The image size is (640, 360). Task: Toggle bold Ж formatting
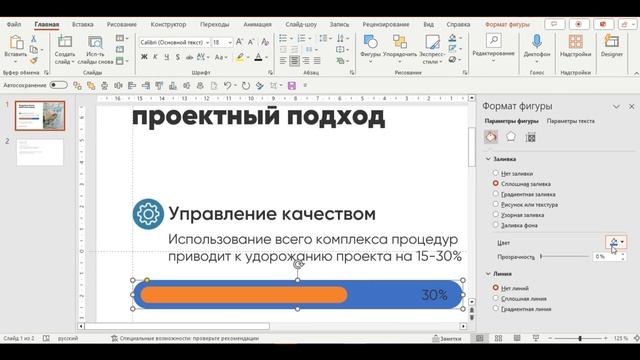coord(144,57)
